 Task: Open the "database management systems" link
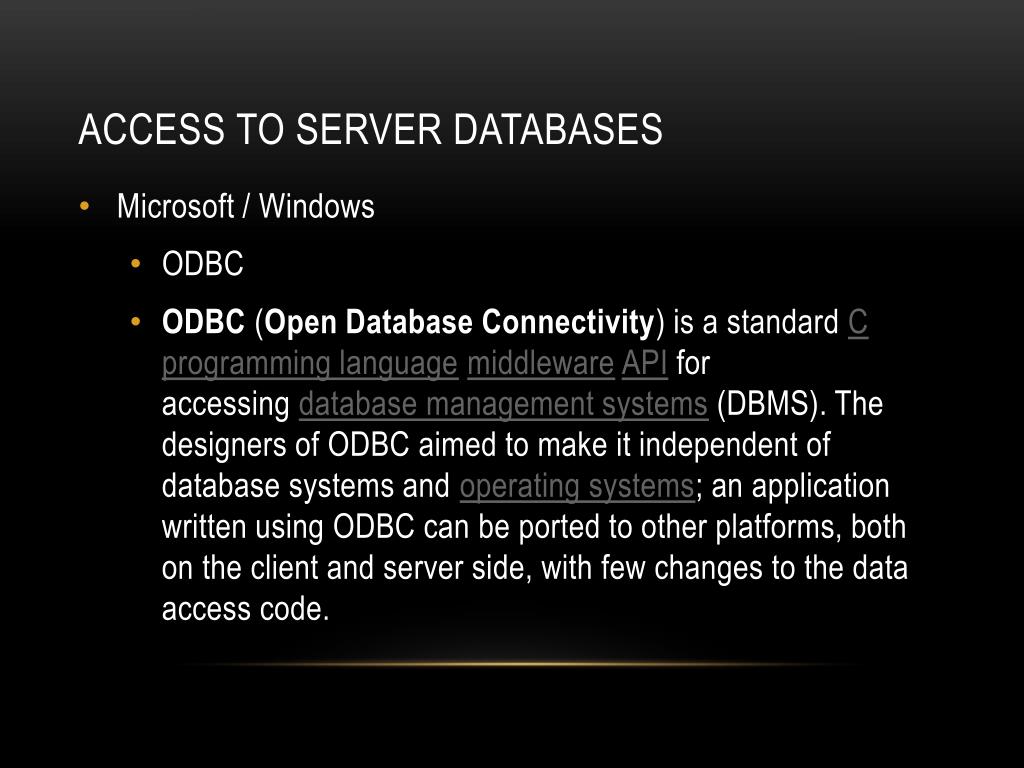click(x=504, y=405)
